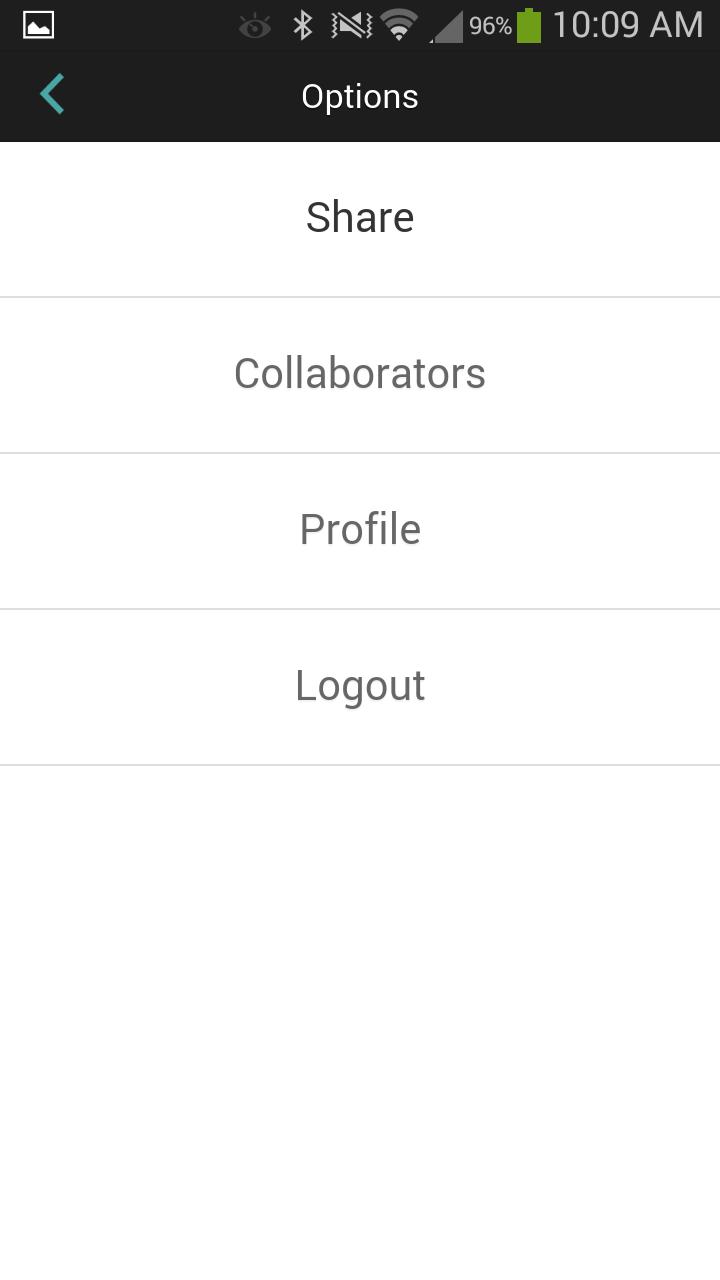The width and height of the screenshot is (720, 1280).
Task: Tap the Bluetooth status icon
Action: [302, 25]
